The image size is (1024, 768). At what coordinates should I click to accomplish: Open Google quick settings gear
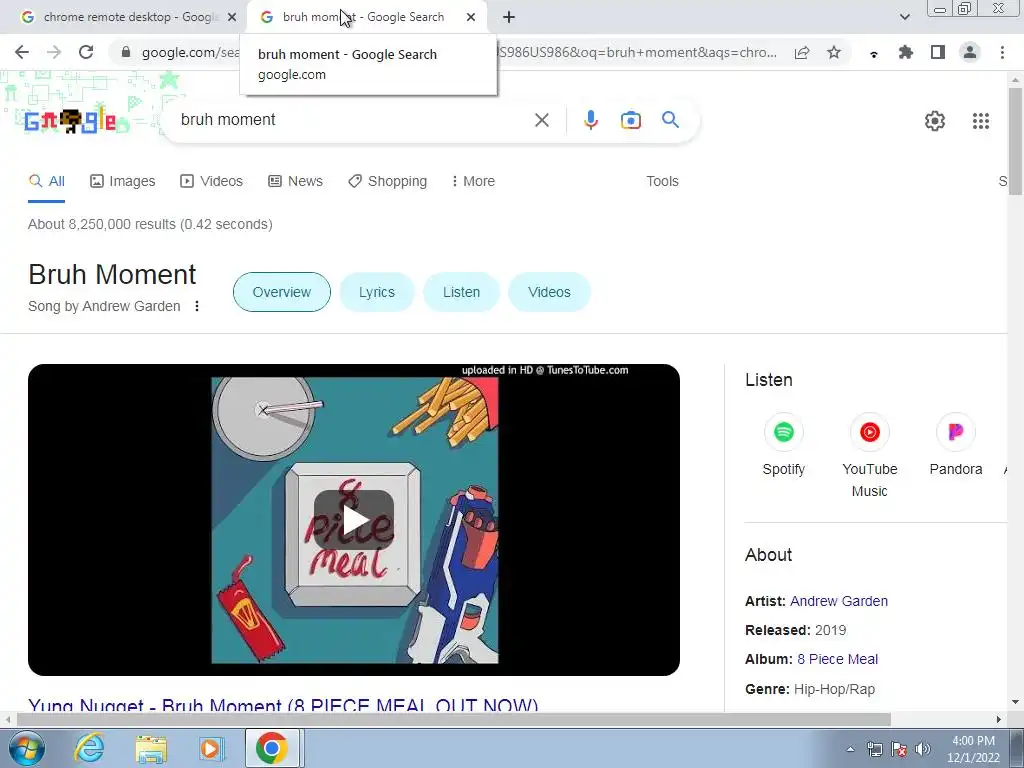click(935, 121)
